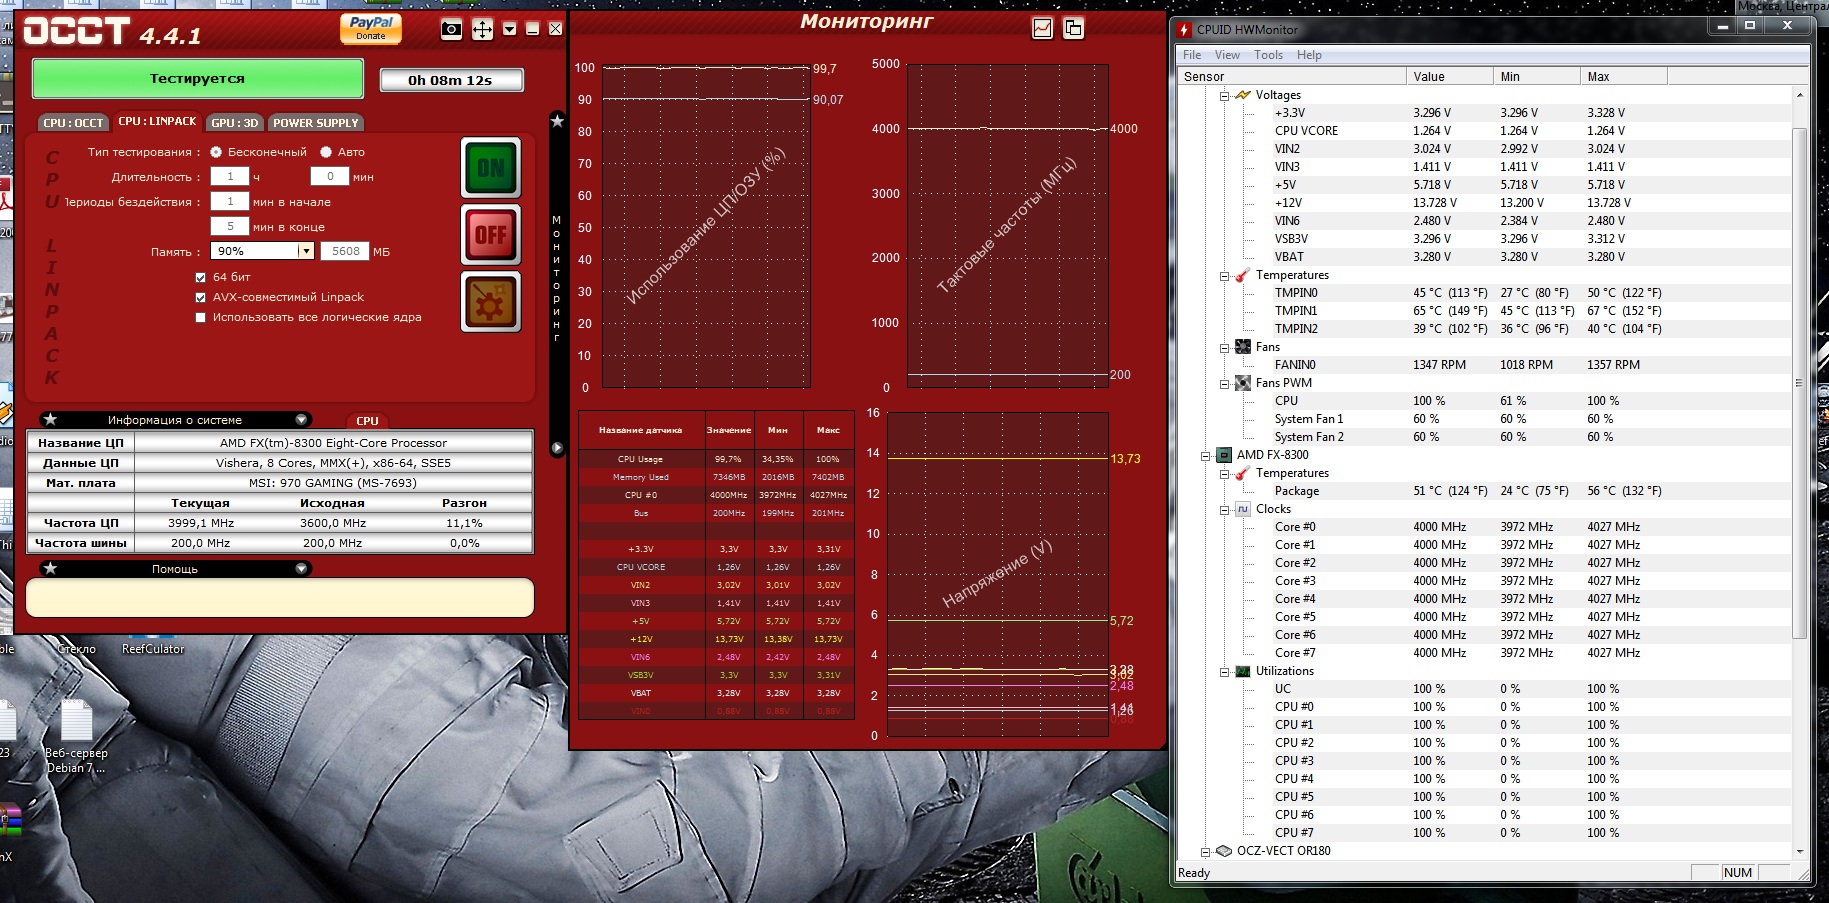Start the test with the green ON button
Viewport: 1829px width, 903px height.
pos(491,167)
